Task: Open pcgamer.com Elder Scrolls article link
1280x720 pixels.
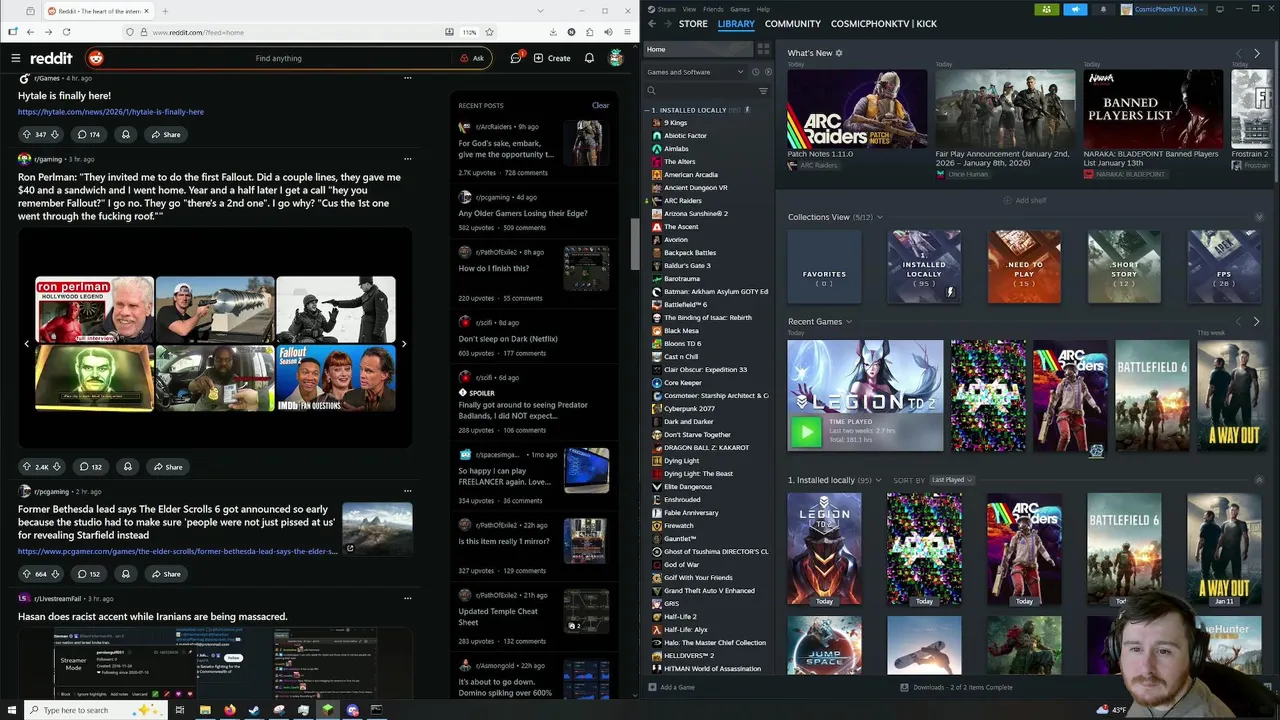Action: (178, 551)
